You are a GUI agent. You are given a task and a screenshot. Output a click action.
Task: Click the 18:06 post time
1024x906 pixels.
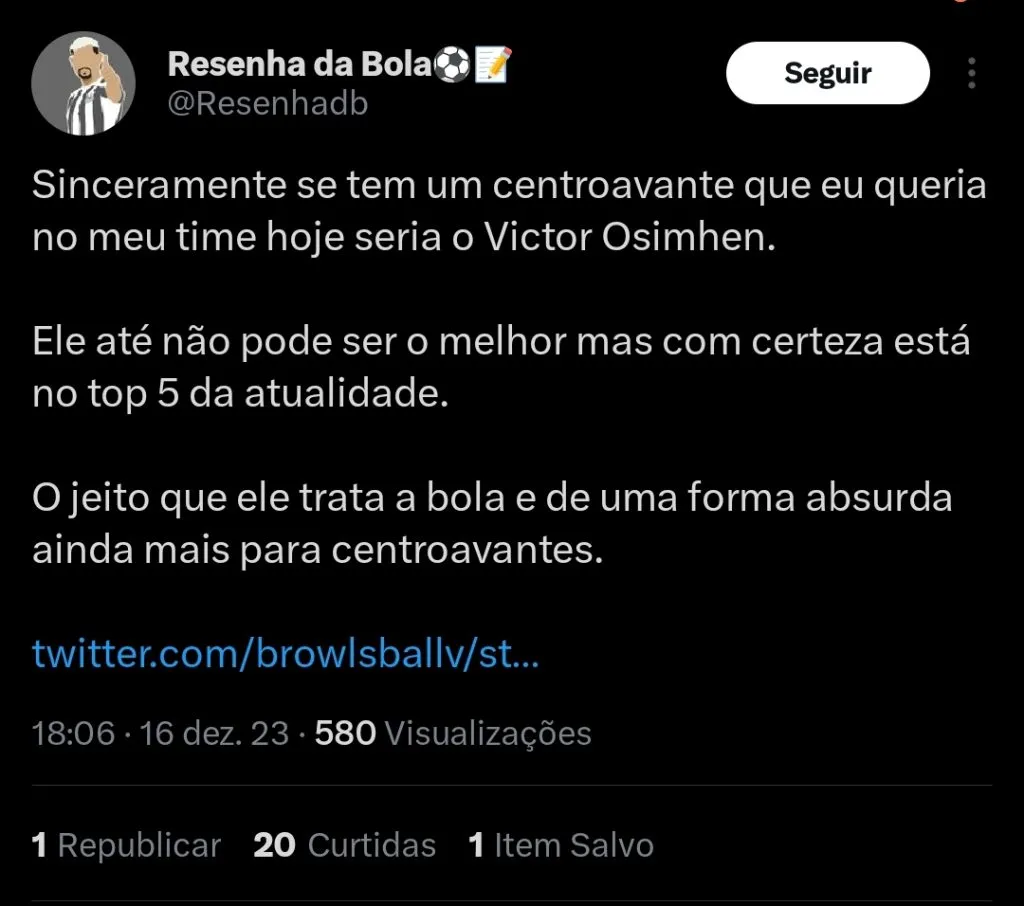coord(74,734)
